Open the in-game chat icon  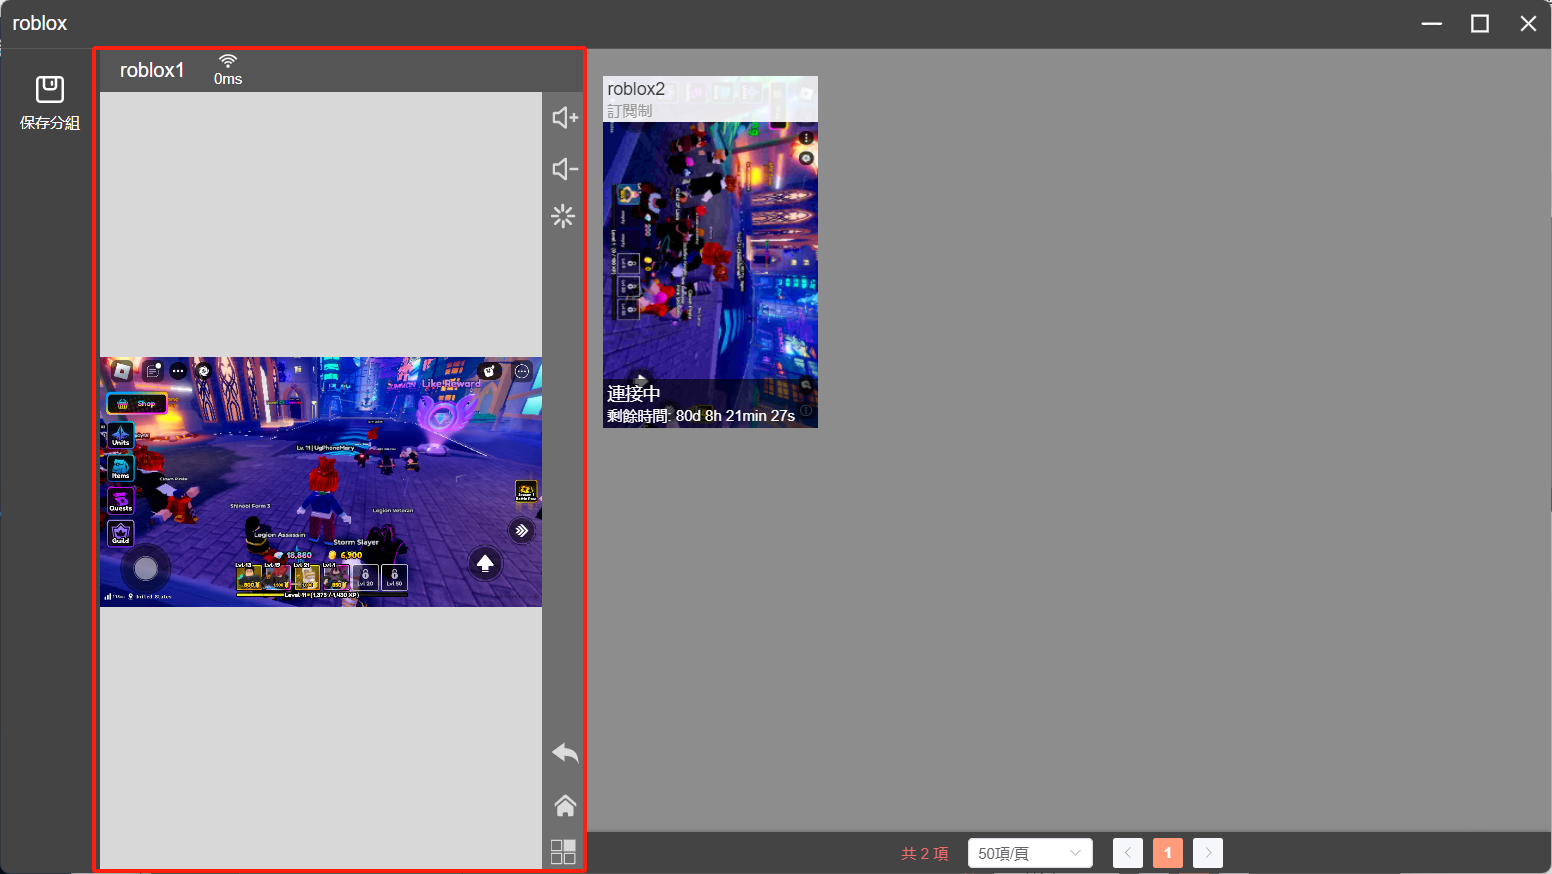tap(153, 371)
